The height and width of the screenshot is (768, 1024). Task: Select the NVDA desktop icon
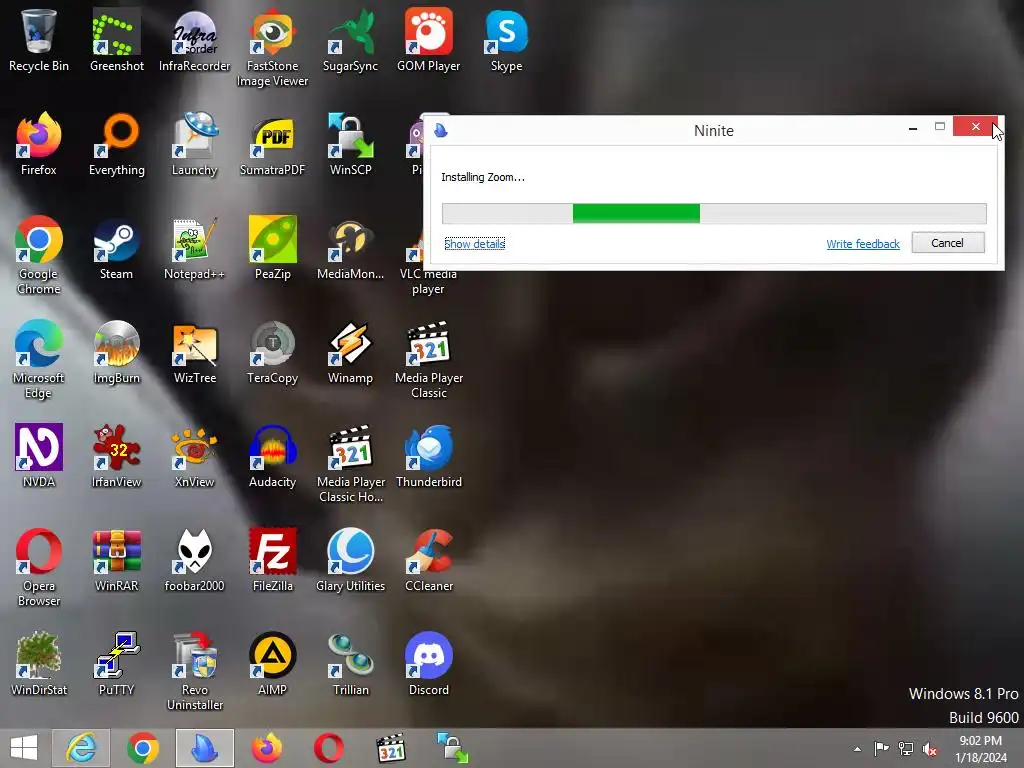pos(39,456)
